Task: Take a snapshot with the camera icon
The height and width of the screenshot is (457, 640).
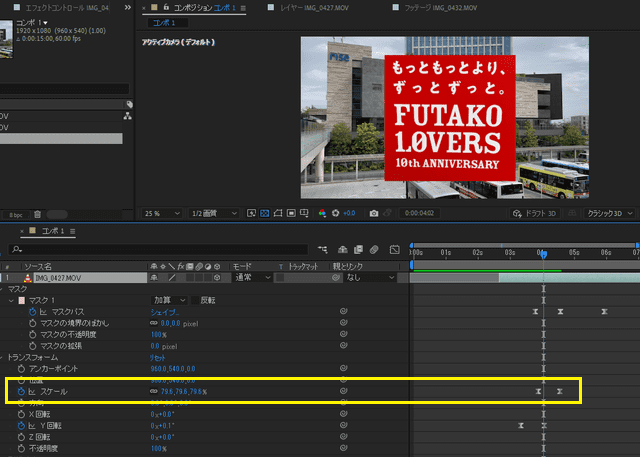Action: click(373, 213)
